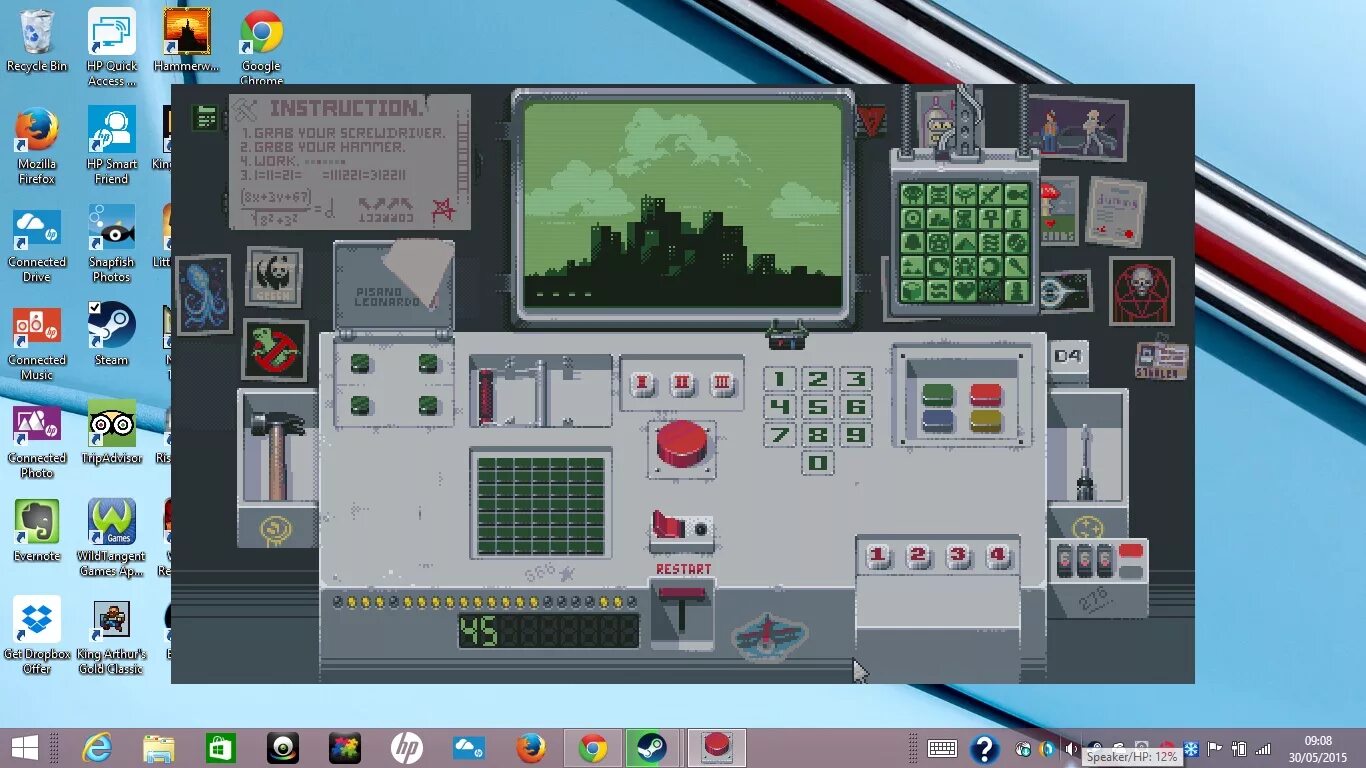Select the sword symbol tile

pyautogui.click(x=991, y=194)
